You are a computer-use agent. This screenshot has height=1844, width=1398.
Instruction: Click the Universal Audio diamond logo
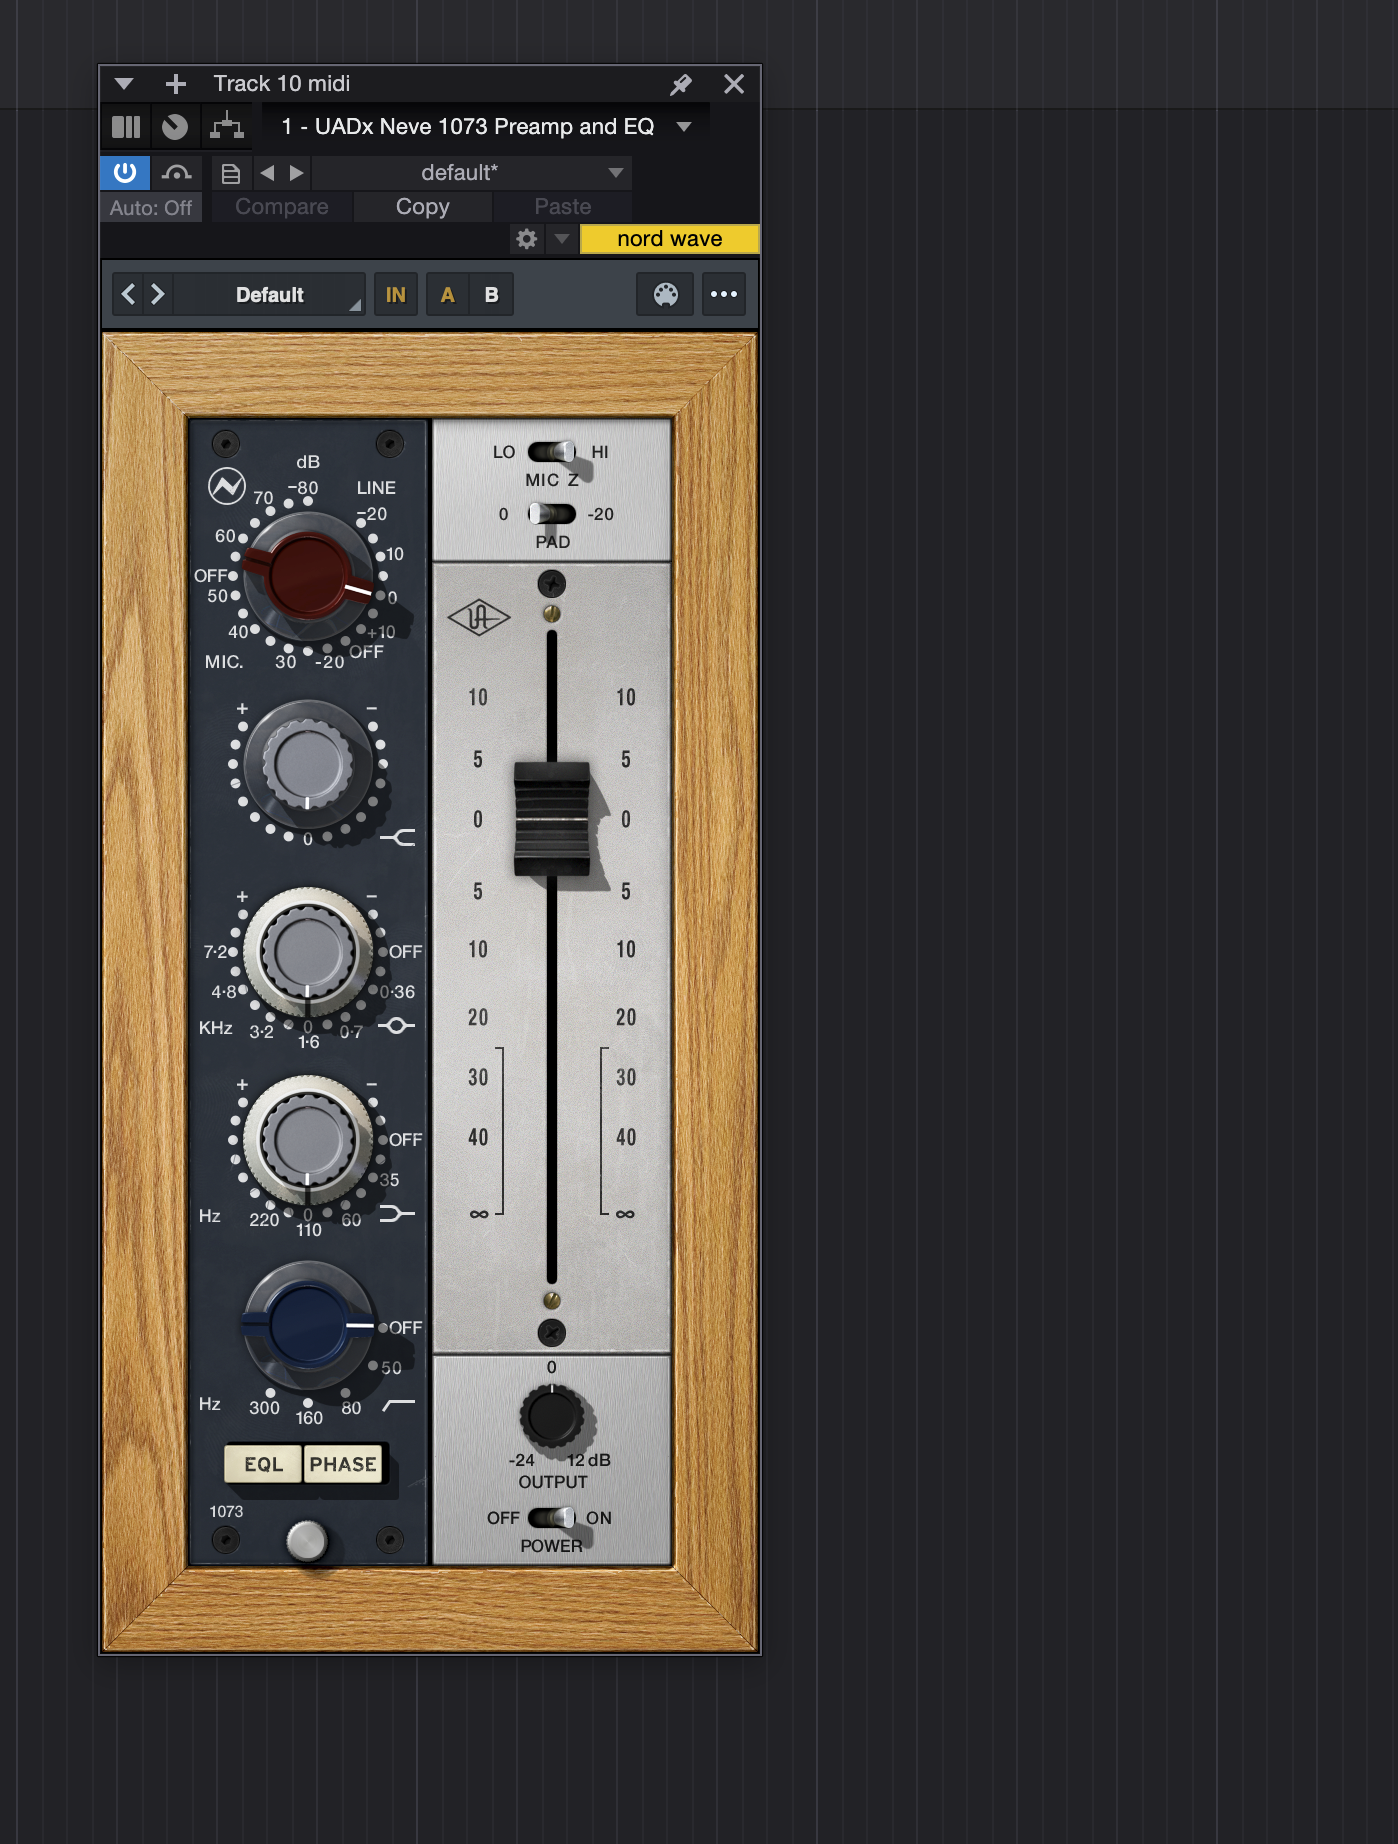point(479,618)
